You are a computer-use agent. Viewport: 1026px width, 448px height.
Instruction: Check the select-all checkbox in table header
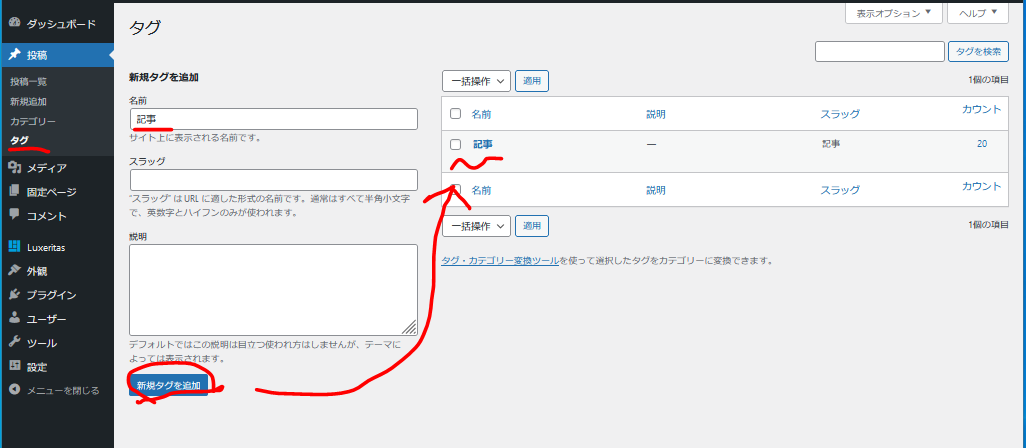click(x=455, y=114)
